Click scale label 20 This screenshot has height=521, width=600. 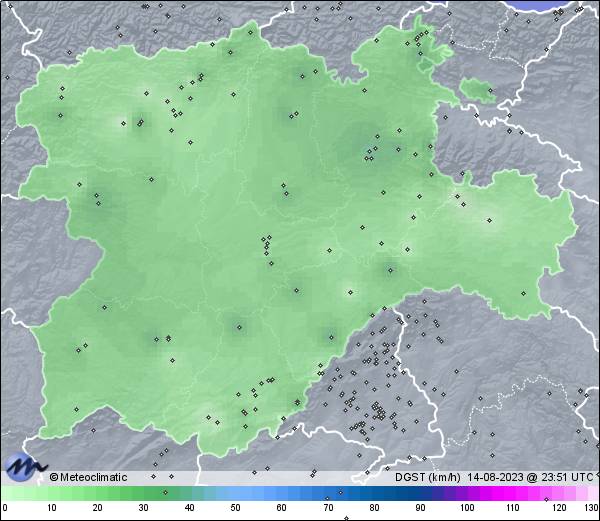tap(98, 508)
